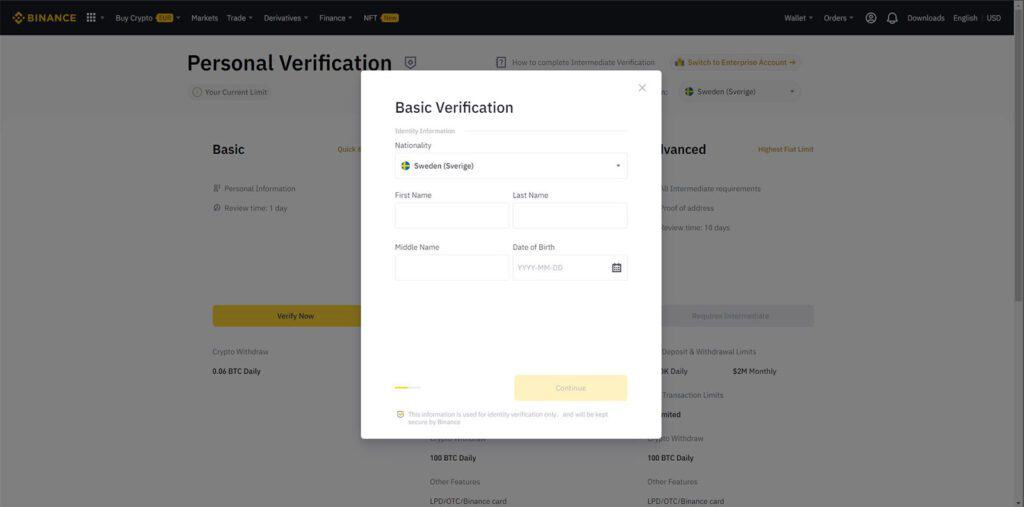Click Switch to Enterprise Account link
Image resolution: width=1024 pixels, height=507 pixels.
pyautogui.click(x=735, y=63)
